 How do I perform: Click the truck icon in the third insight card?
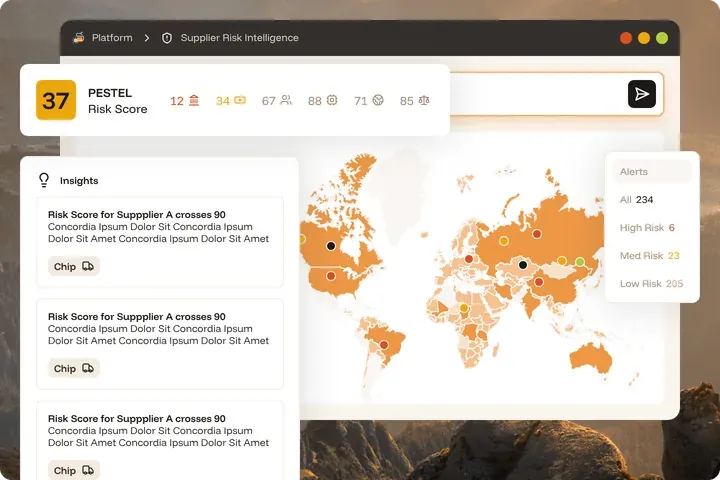[88, 470]
